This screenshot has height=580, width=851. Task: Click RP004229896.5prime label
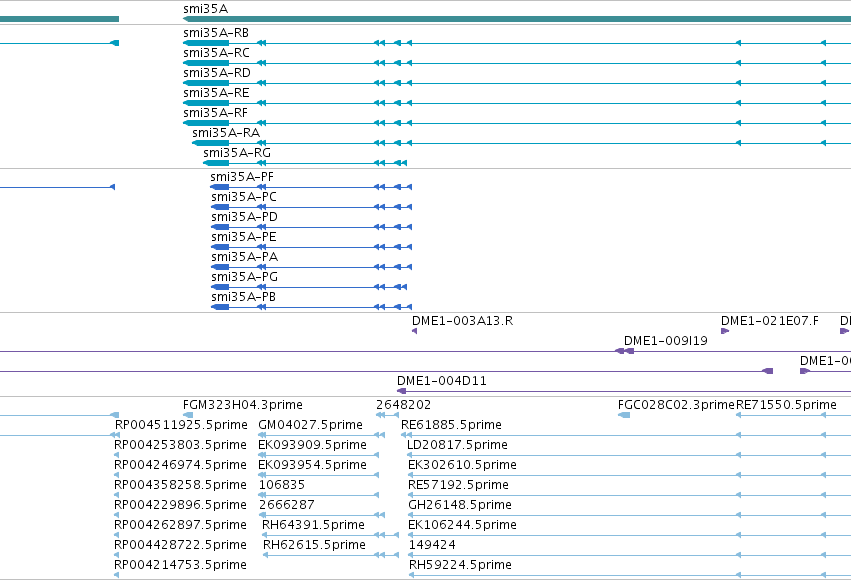[x=180, y=505]
